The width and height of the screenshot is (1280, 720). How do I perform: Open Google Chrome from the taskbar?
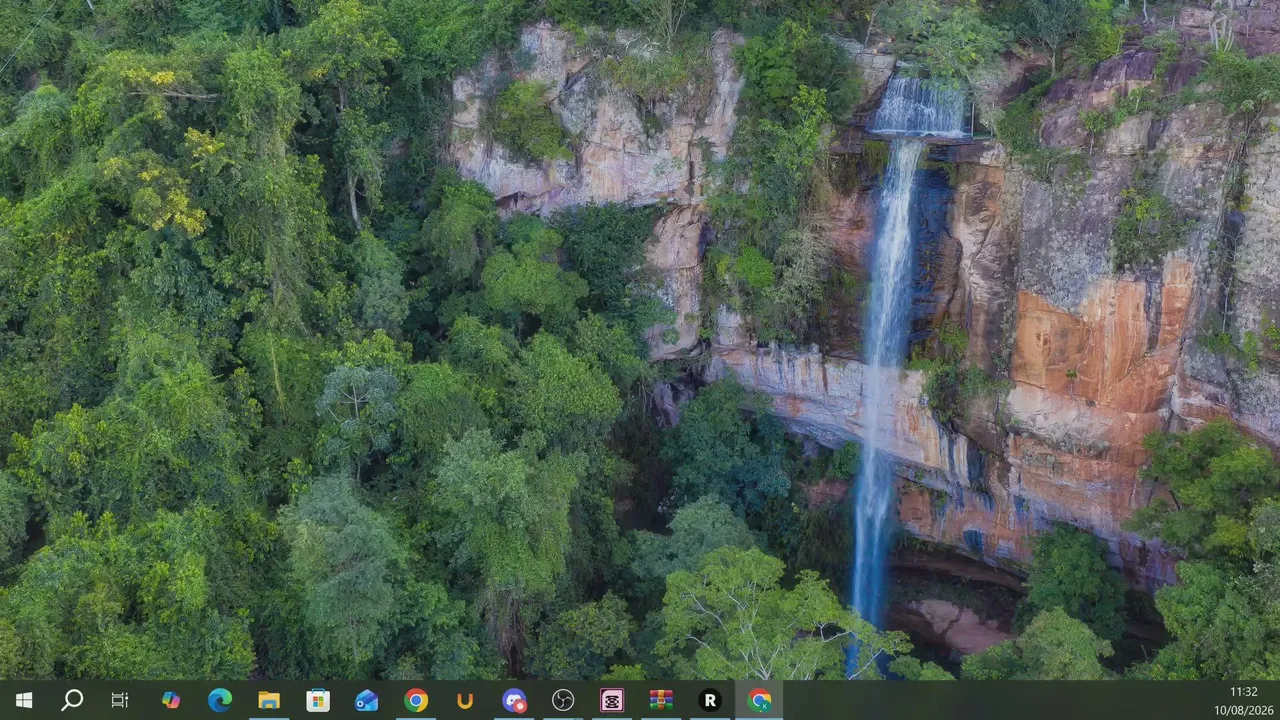pyautogui.click(x=416, y=700)
